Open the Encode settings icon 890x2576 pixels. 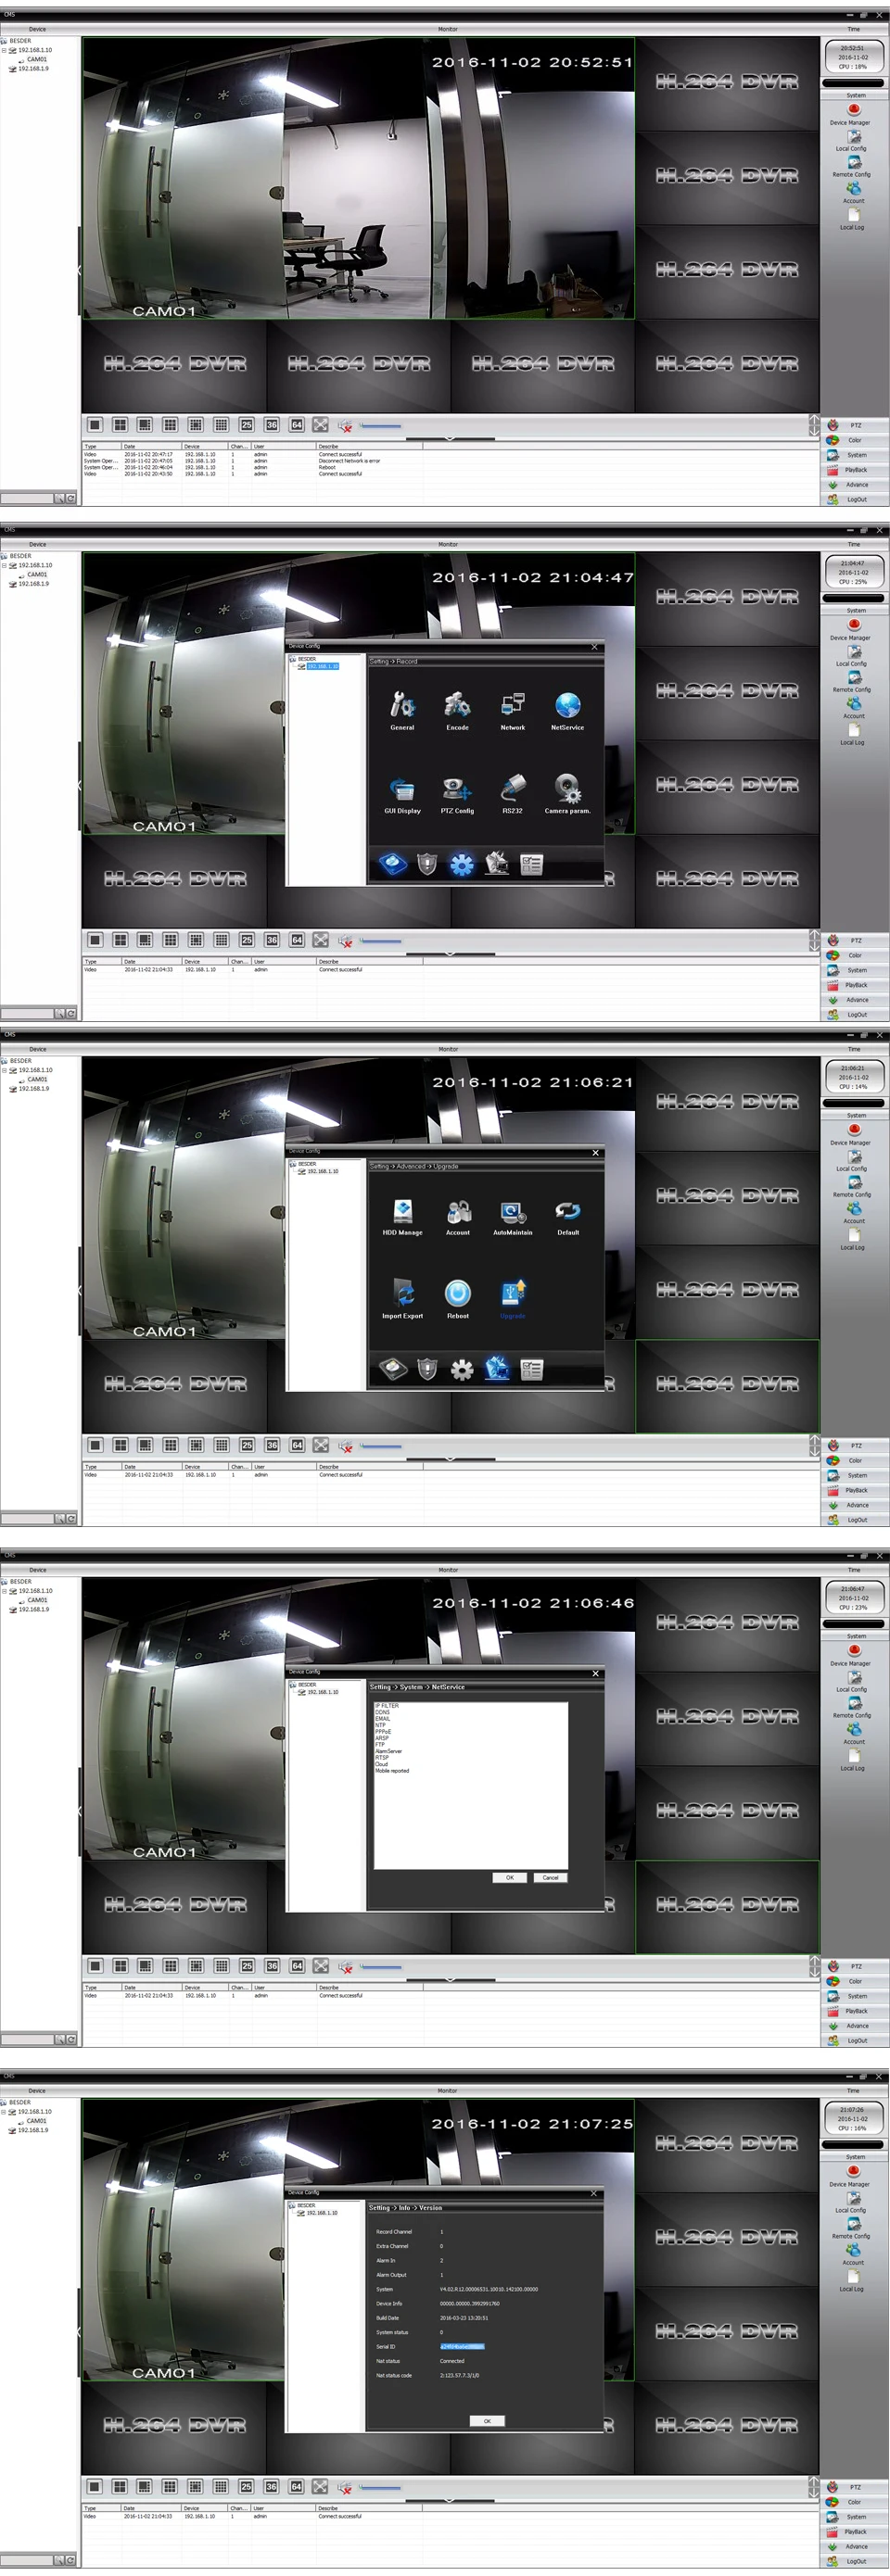[x=457, y=706]
